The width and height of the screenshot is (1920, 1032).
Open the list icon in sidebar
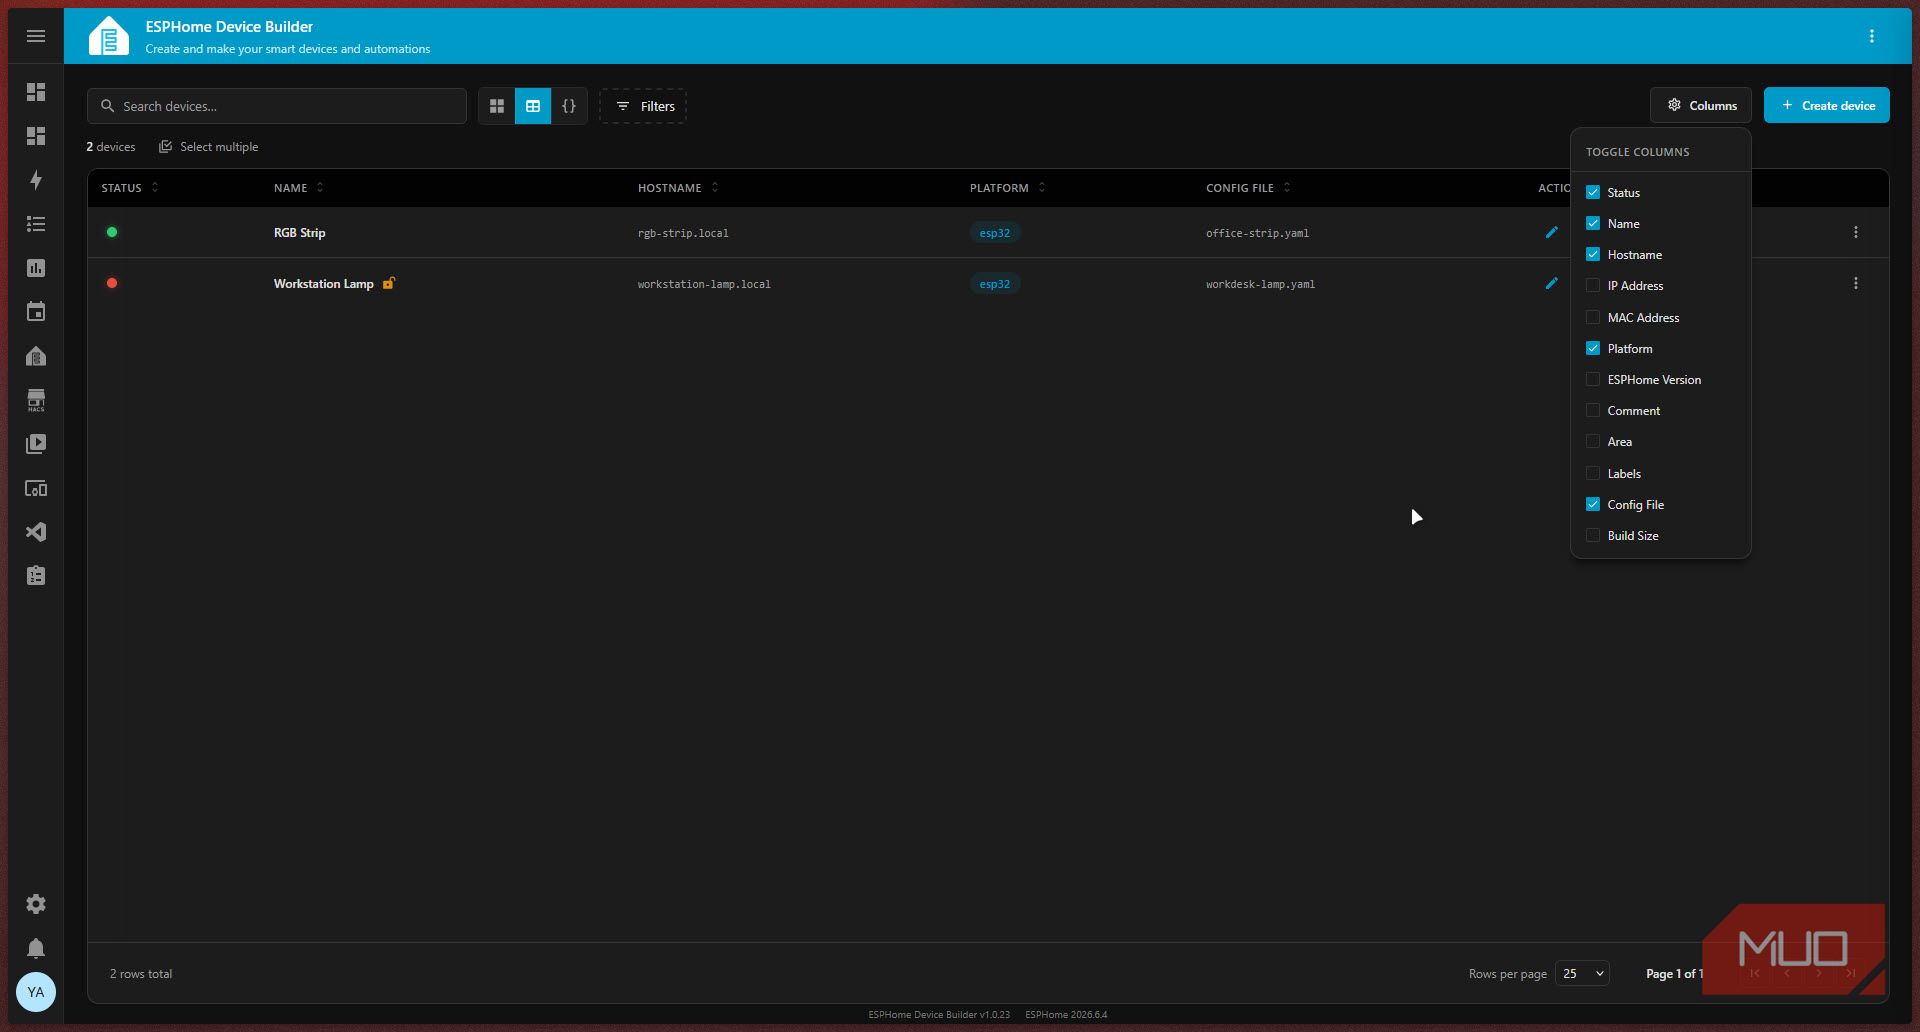tap(36, 224)
